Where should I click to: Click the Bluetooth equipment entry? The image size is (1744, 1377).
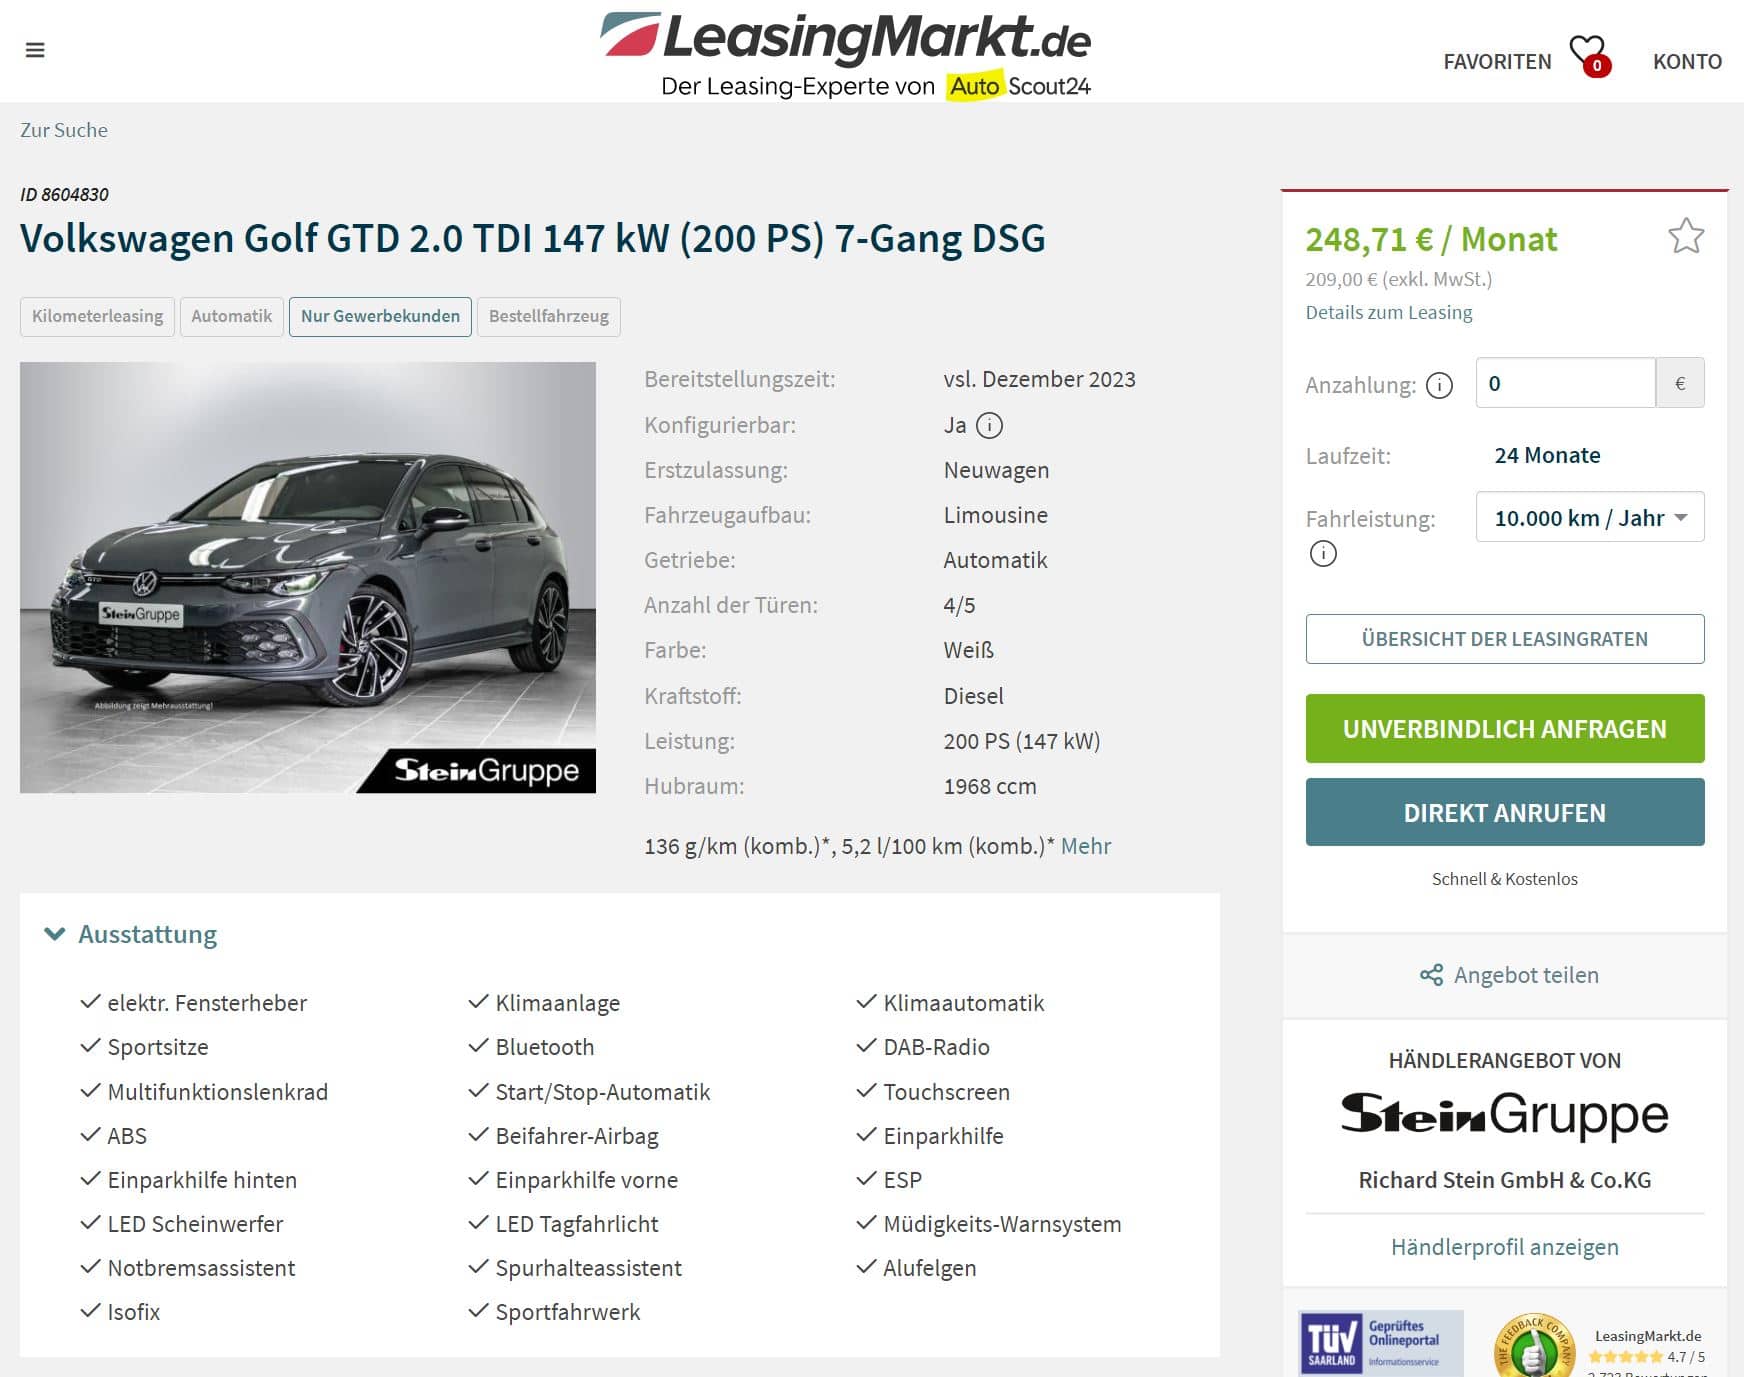545,1047
